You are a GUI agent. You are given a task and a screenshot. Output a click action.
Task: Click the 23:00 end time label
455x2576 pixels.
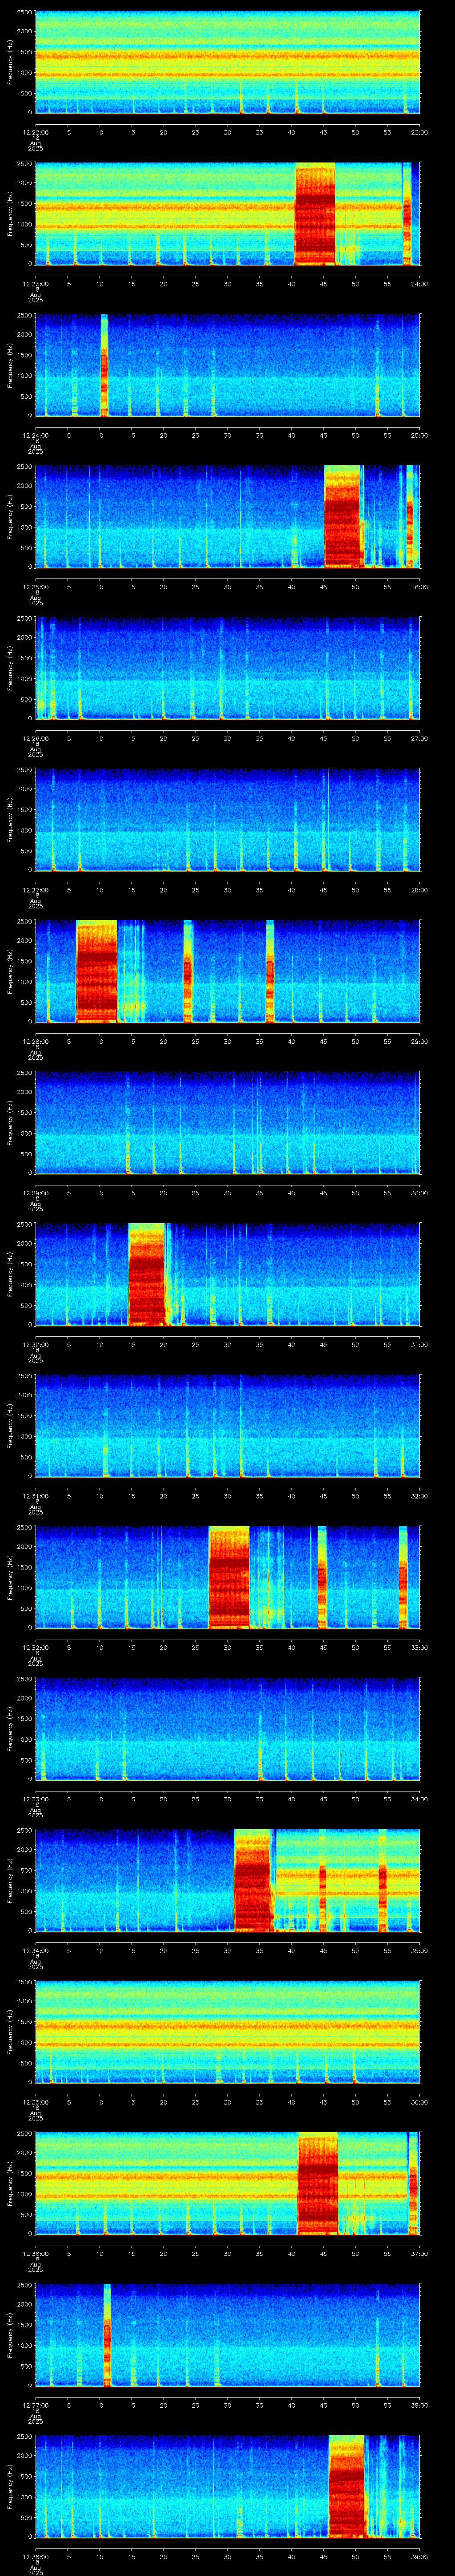point(419,132)
